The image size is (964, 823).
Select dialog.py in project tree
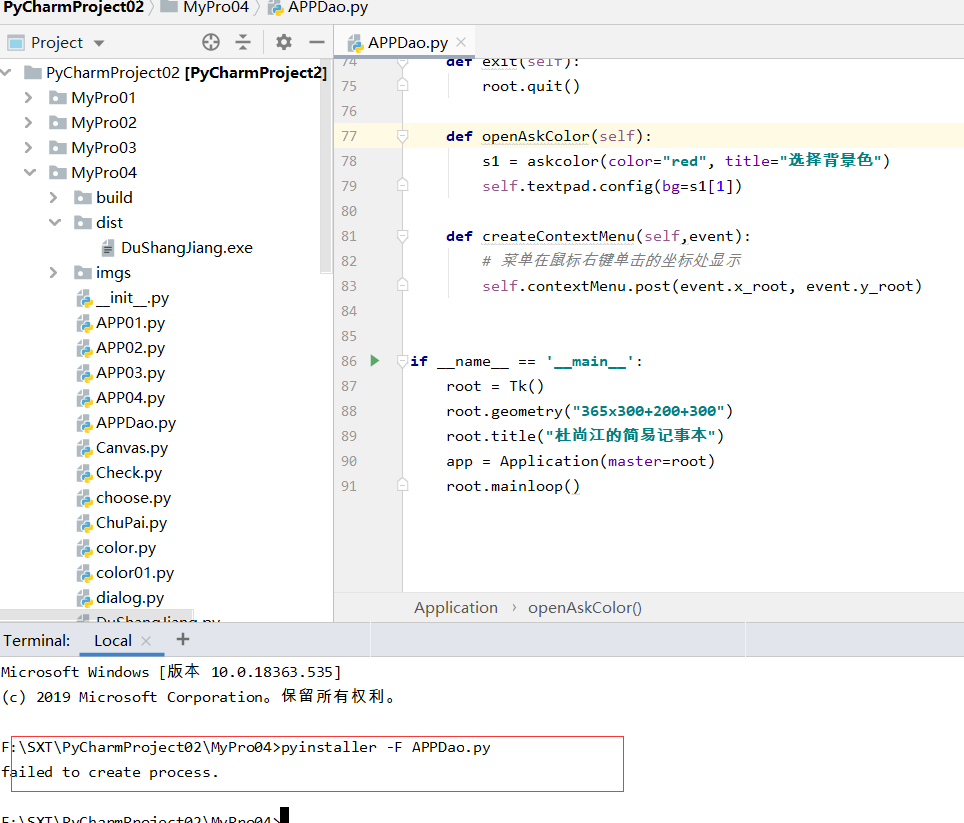130,598
